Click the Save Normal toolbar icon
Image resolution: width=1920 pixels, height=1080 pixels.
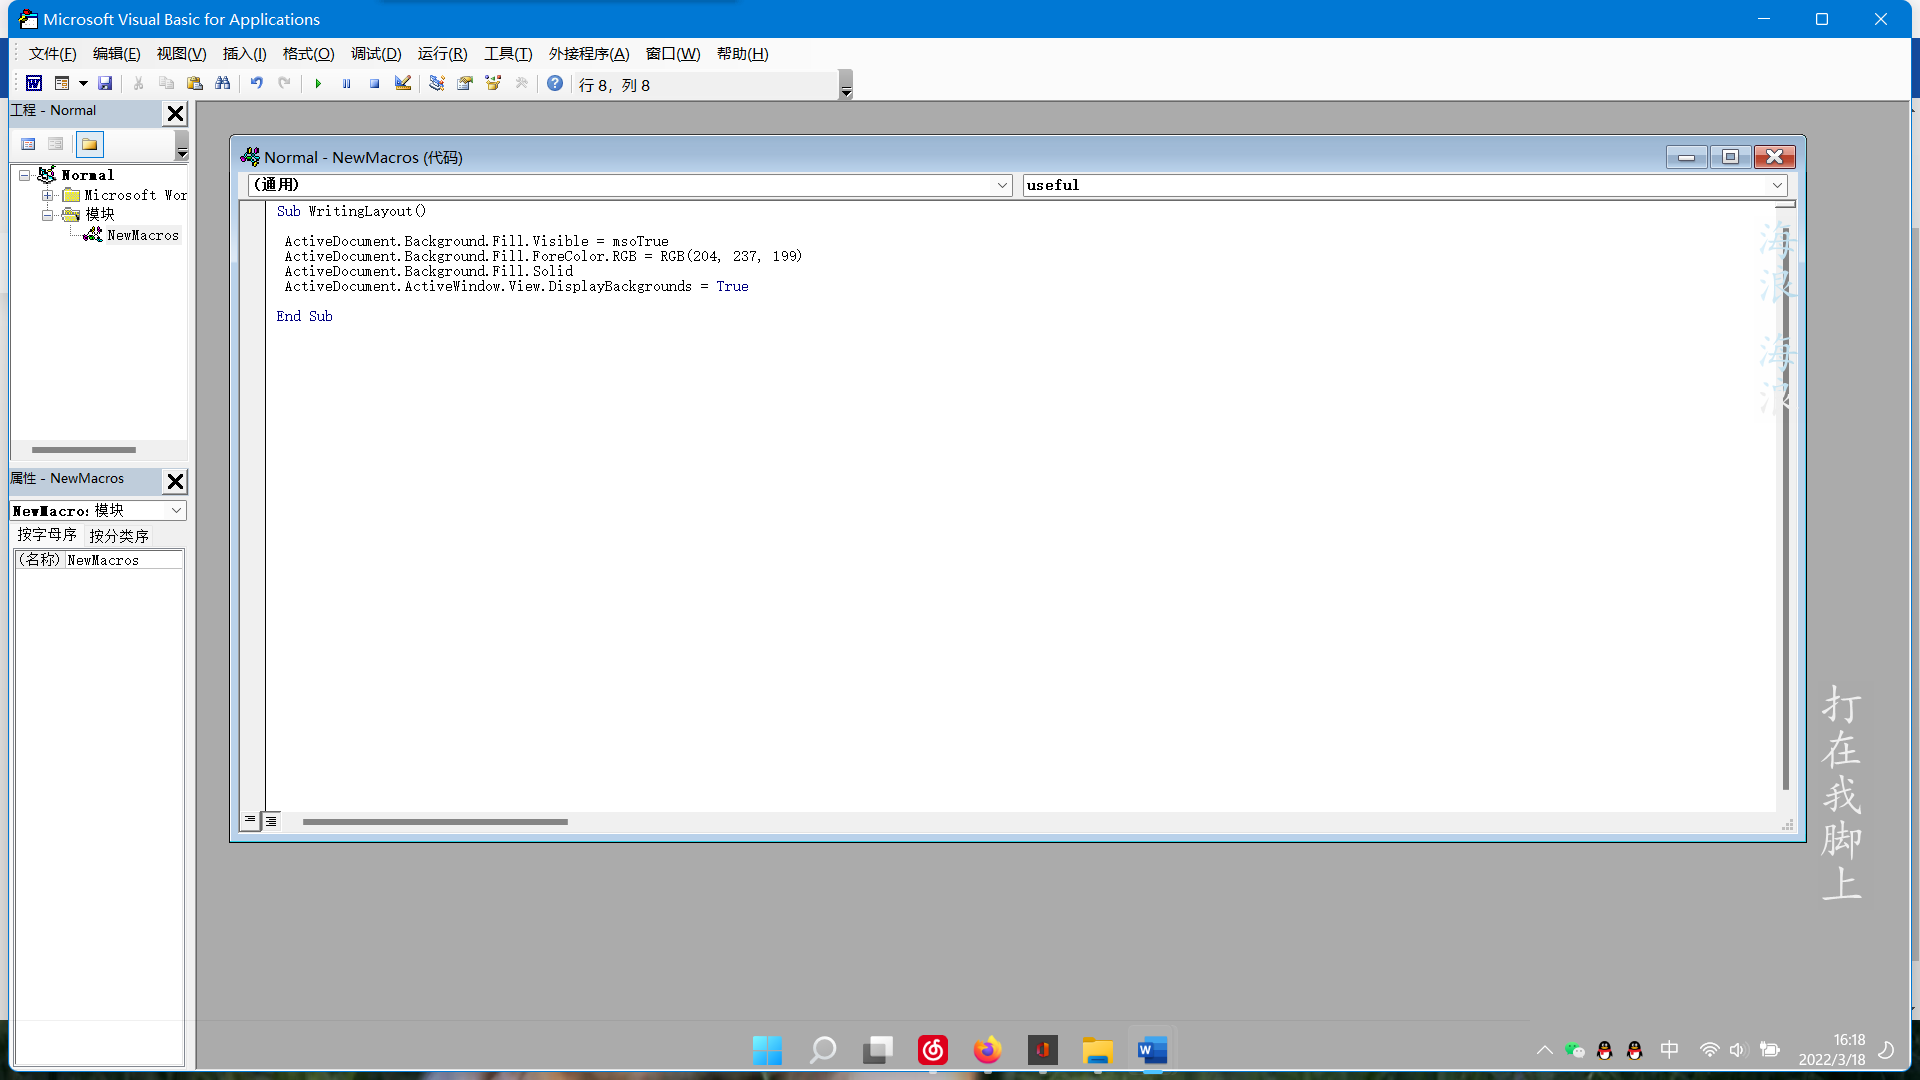coord(105,84)
